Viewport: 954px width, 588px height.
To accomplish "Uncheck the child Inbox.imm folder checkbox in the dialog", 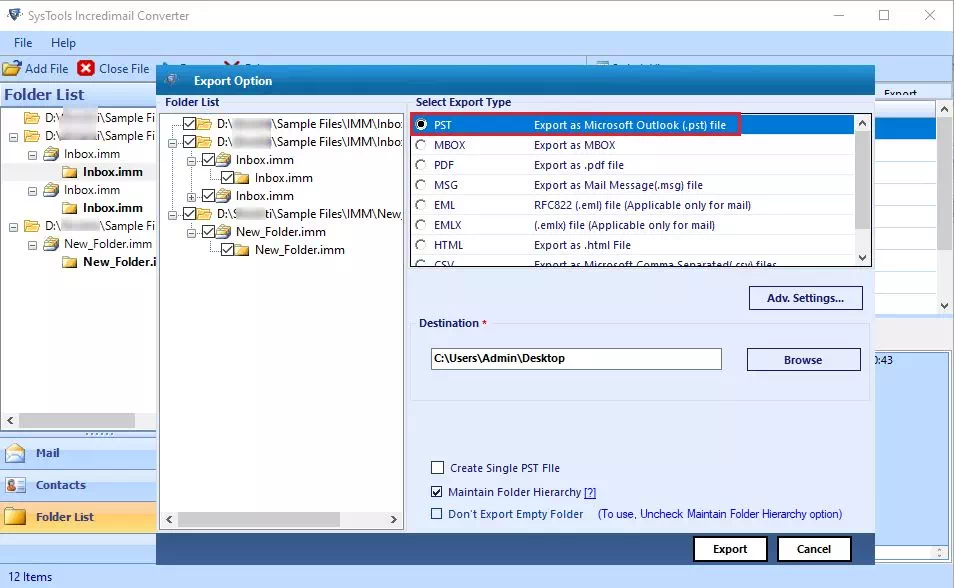I will click(227, 178).
